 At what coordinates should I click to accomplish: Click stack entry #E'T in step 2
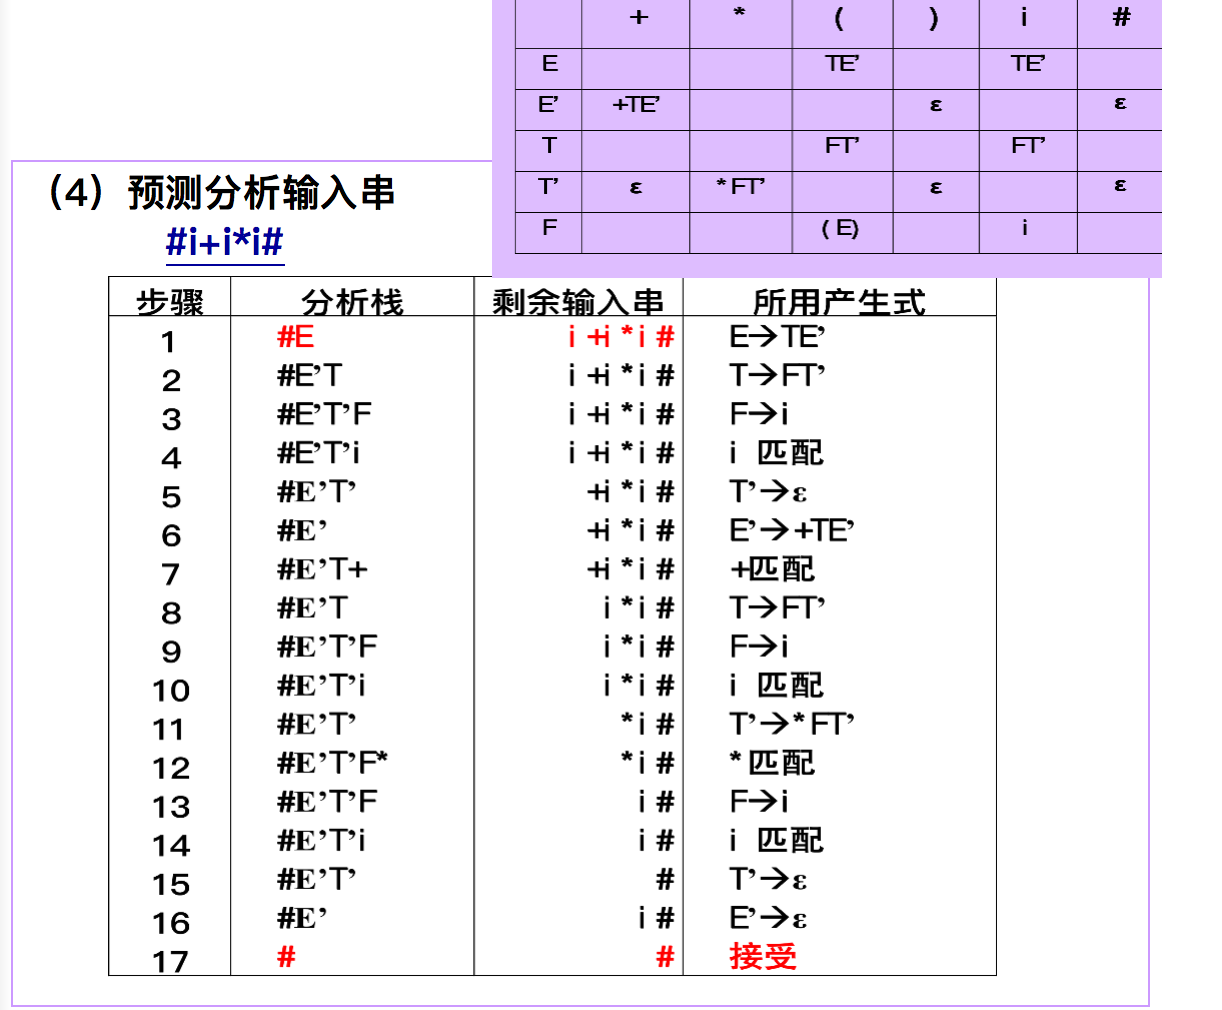pyautogui.click(x=309, y=376)
